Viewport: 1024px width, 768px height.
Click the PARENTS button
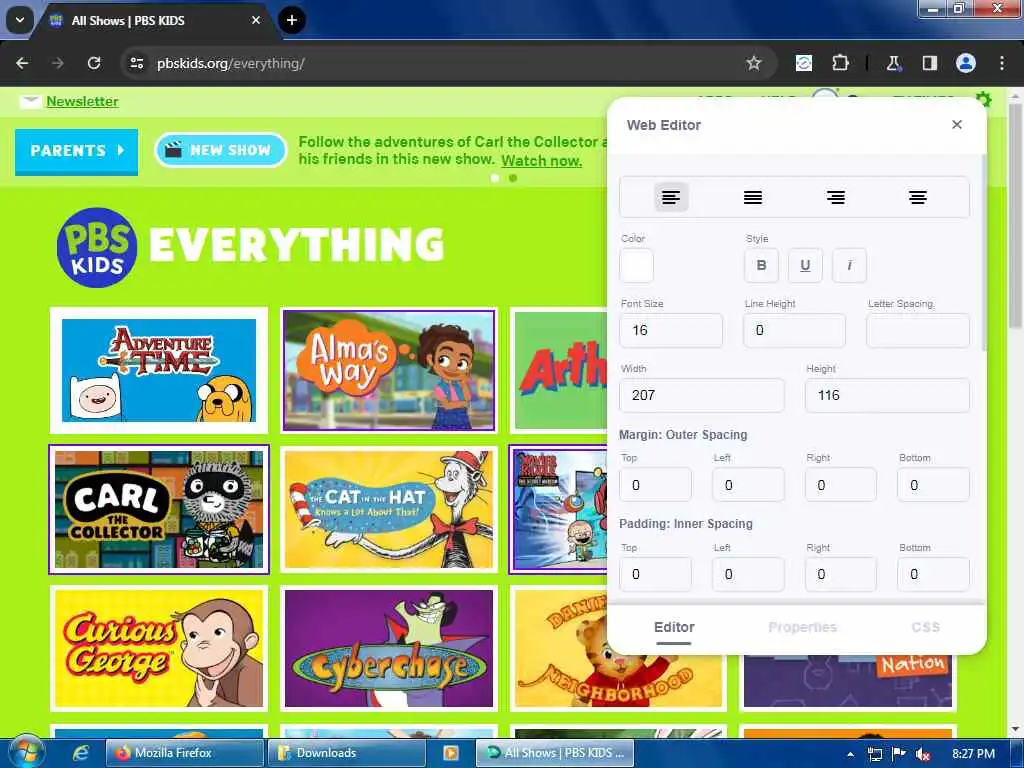[76, 151]
